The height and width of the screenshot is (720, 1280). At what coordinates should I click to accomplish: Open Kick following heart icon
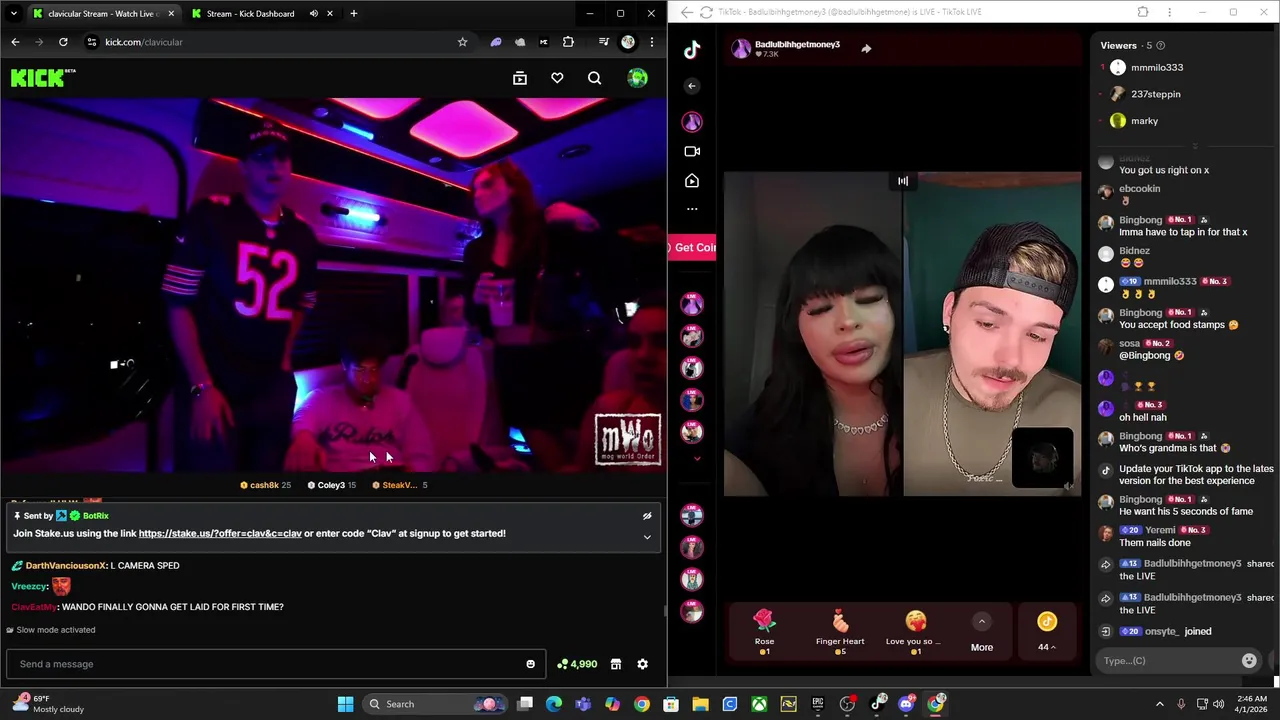(557, 78)
